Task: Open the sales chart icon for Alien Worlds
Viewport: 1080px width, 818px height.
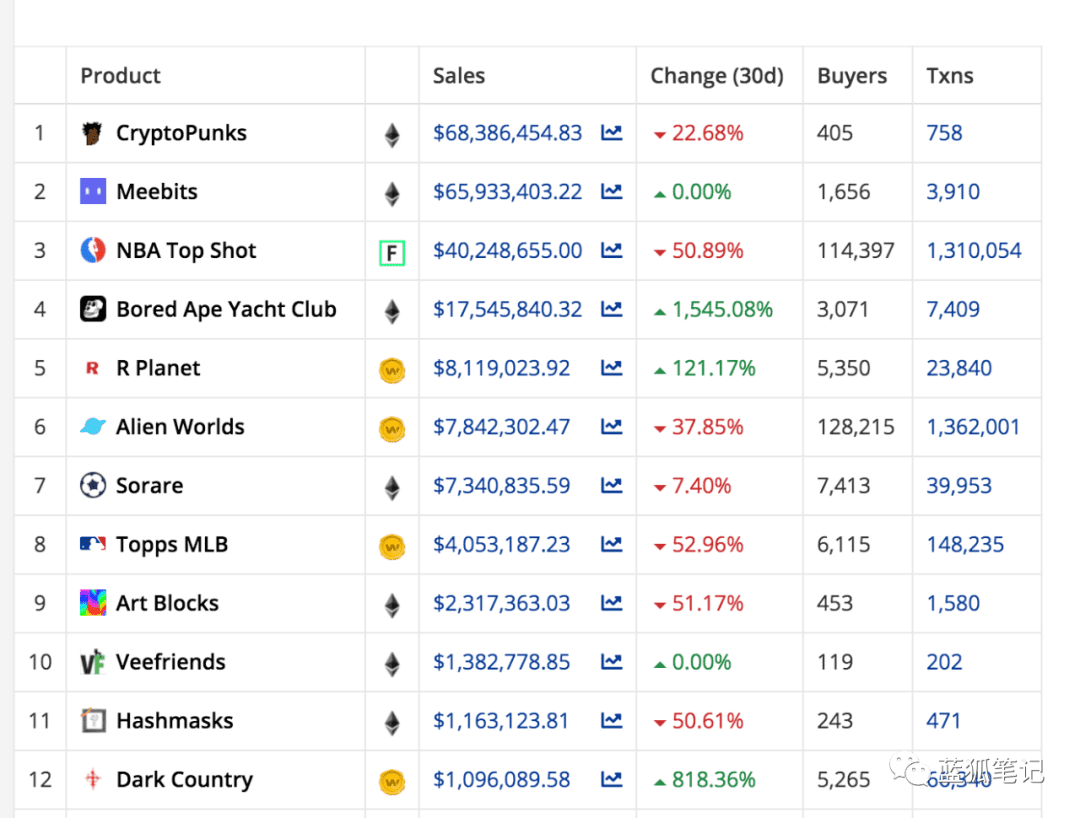Action: (x=611, y=426)
